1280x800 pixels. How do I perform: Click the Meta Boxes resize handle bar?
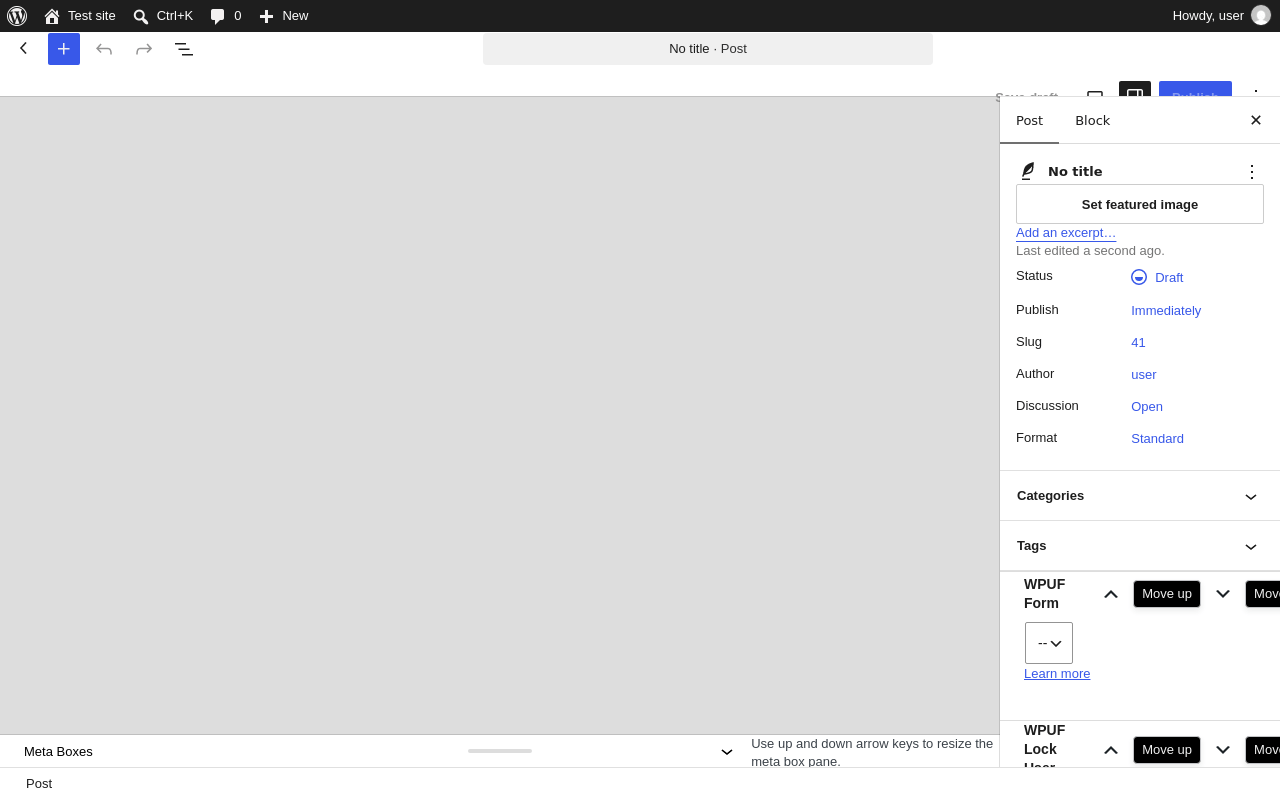500,751
